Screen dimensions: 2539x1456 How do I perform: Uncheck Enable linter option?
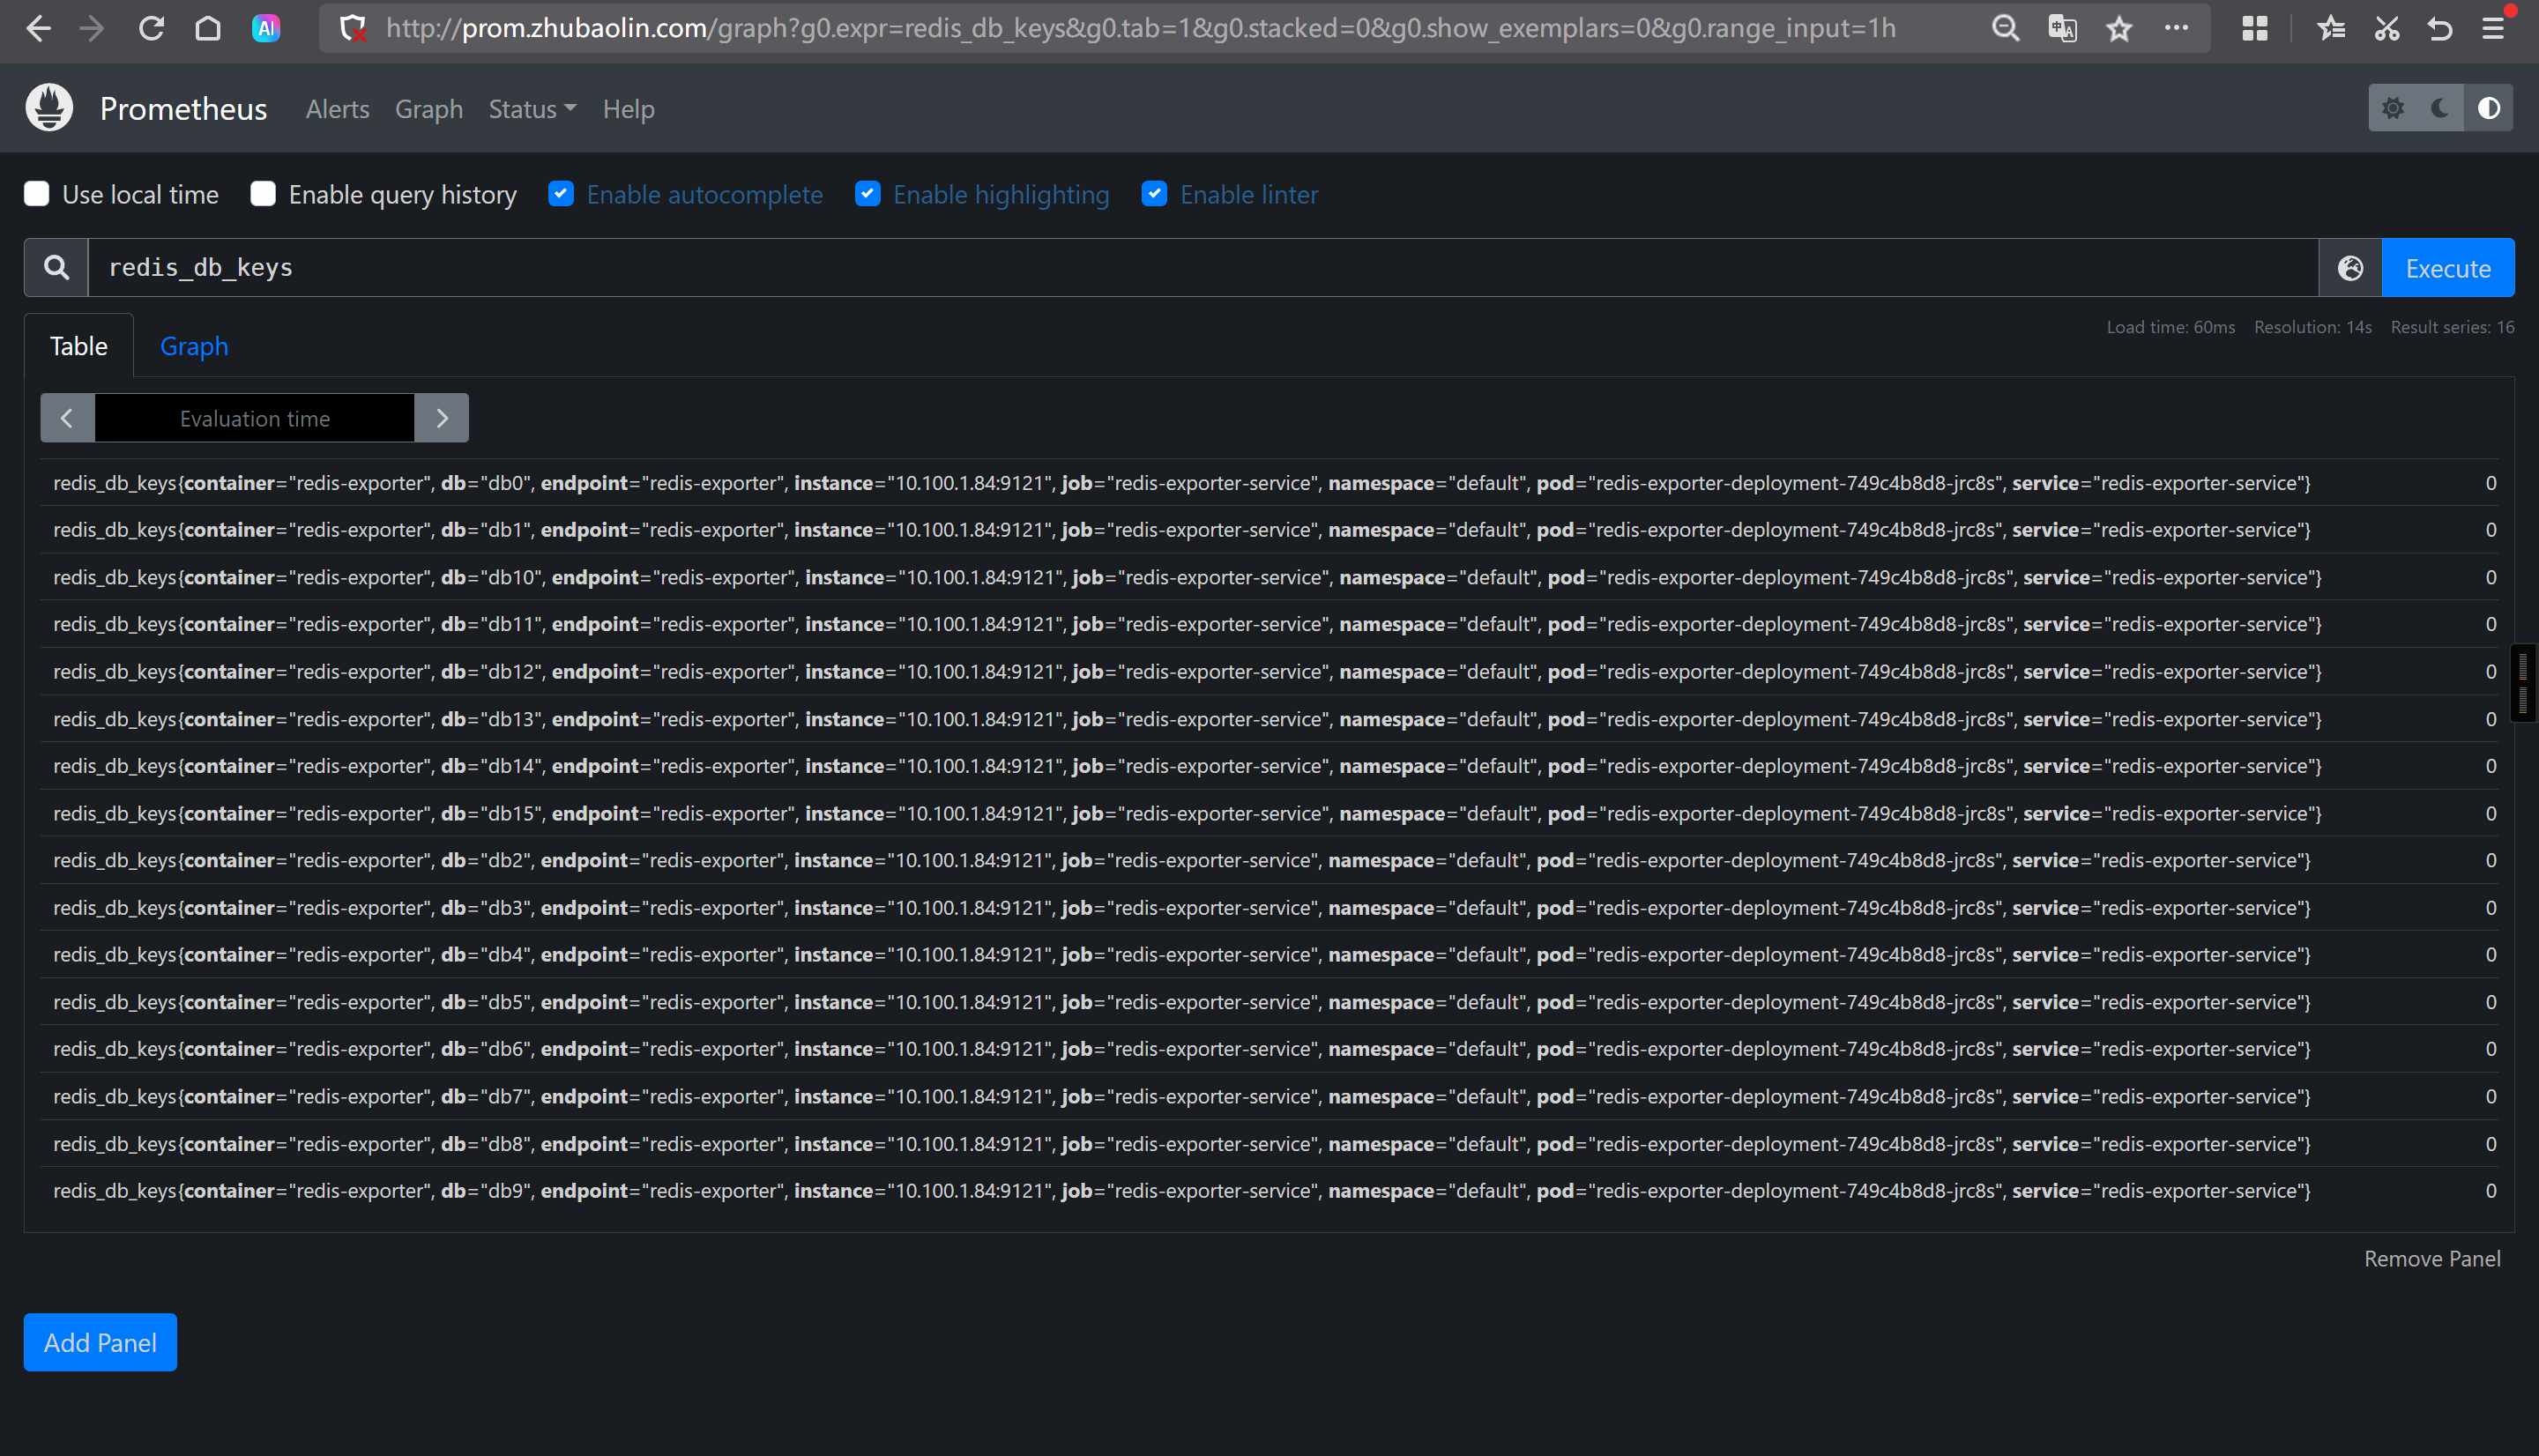(1154, 194)
